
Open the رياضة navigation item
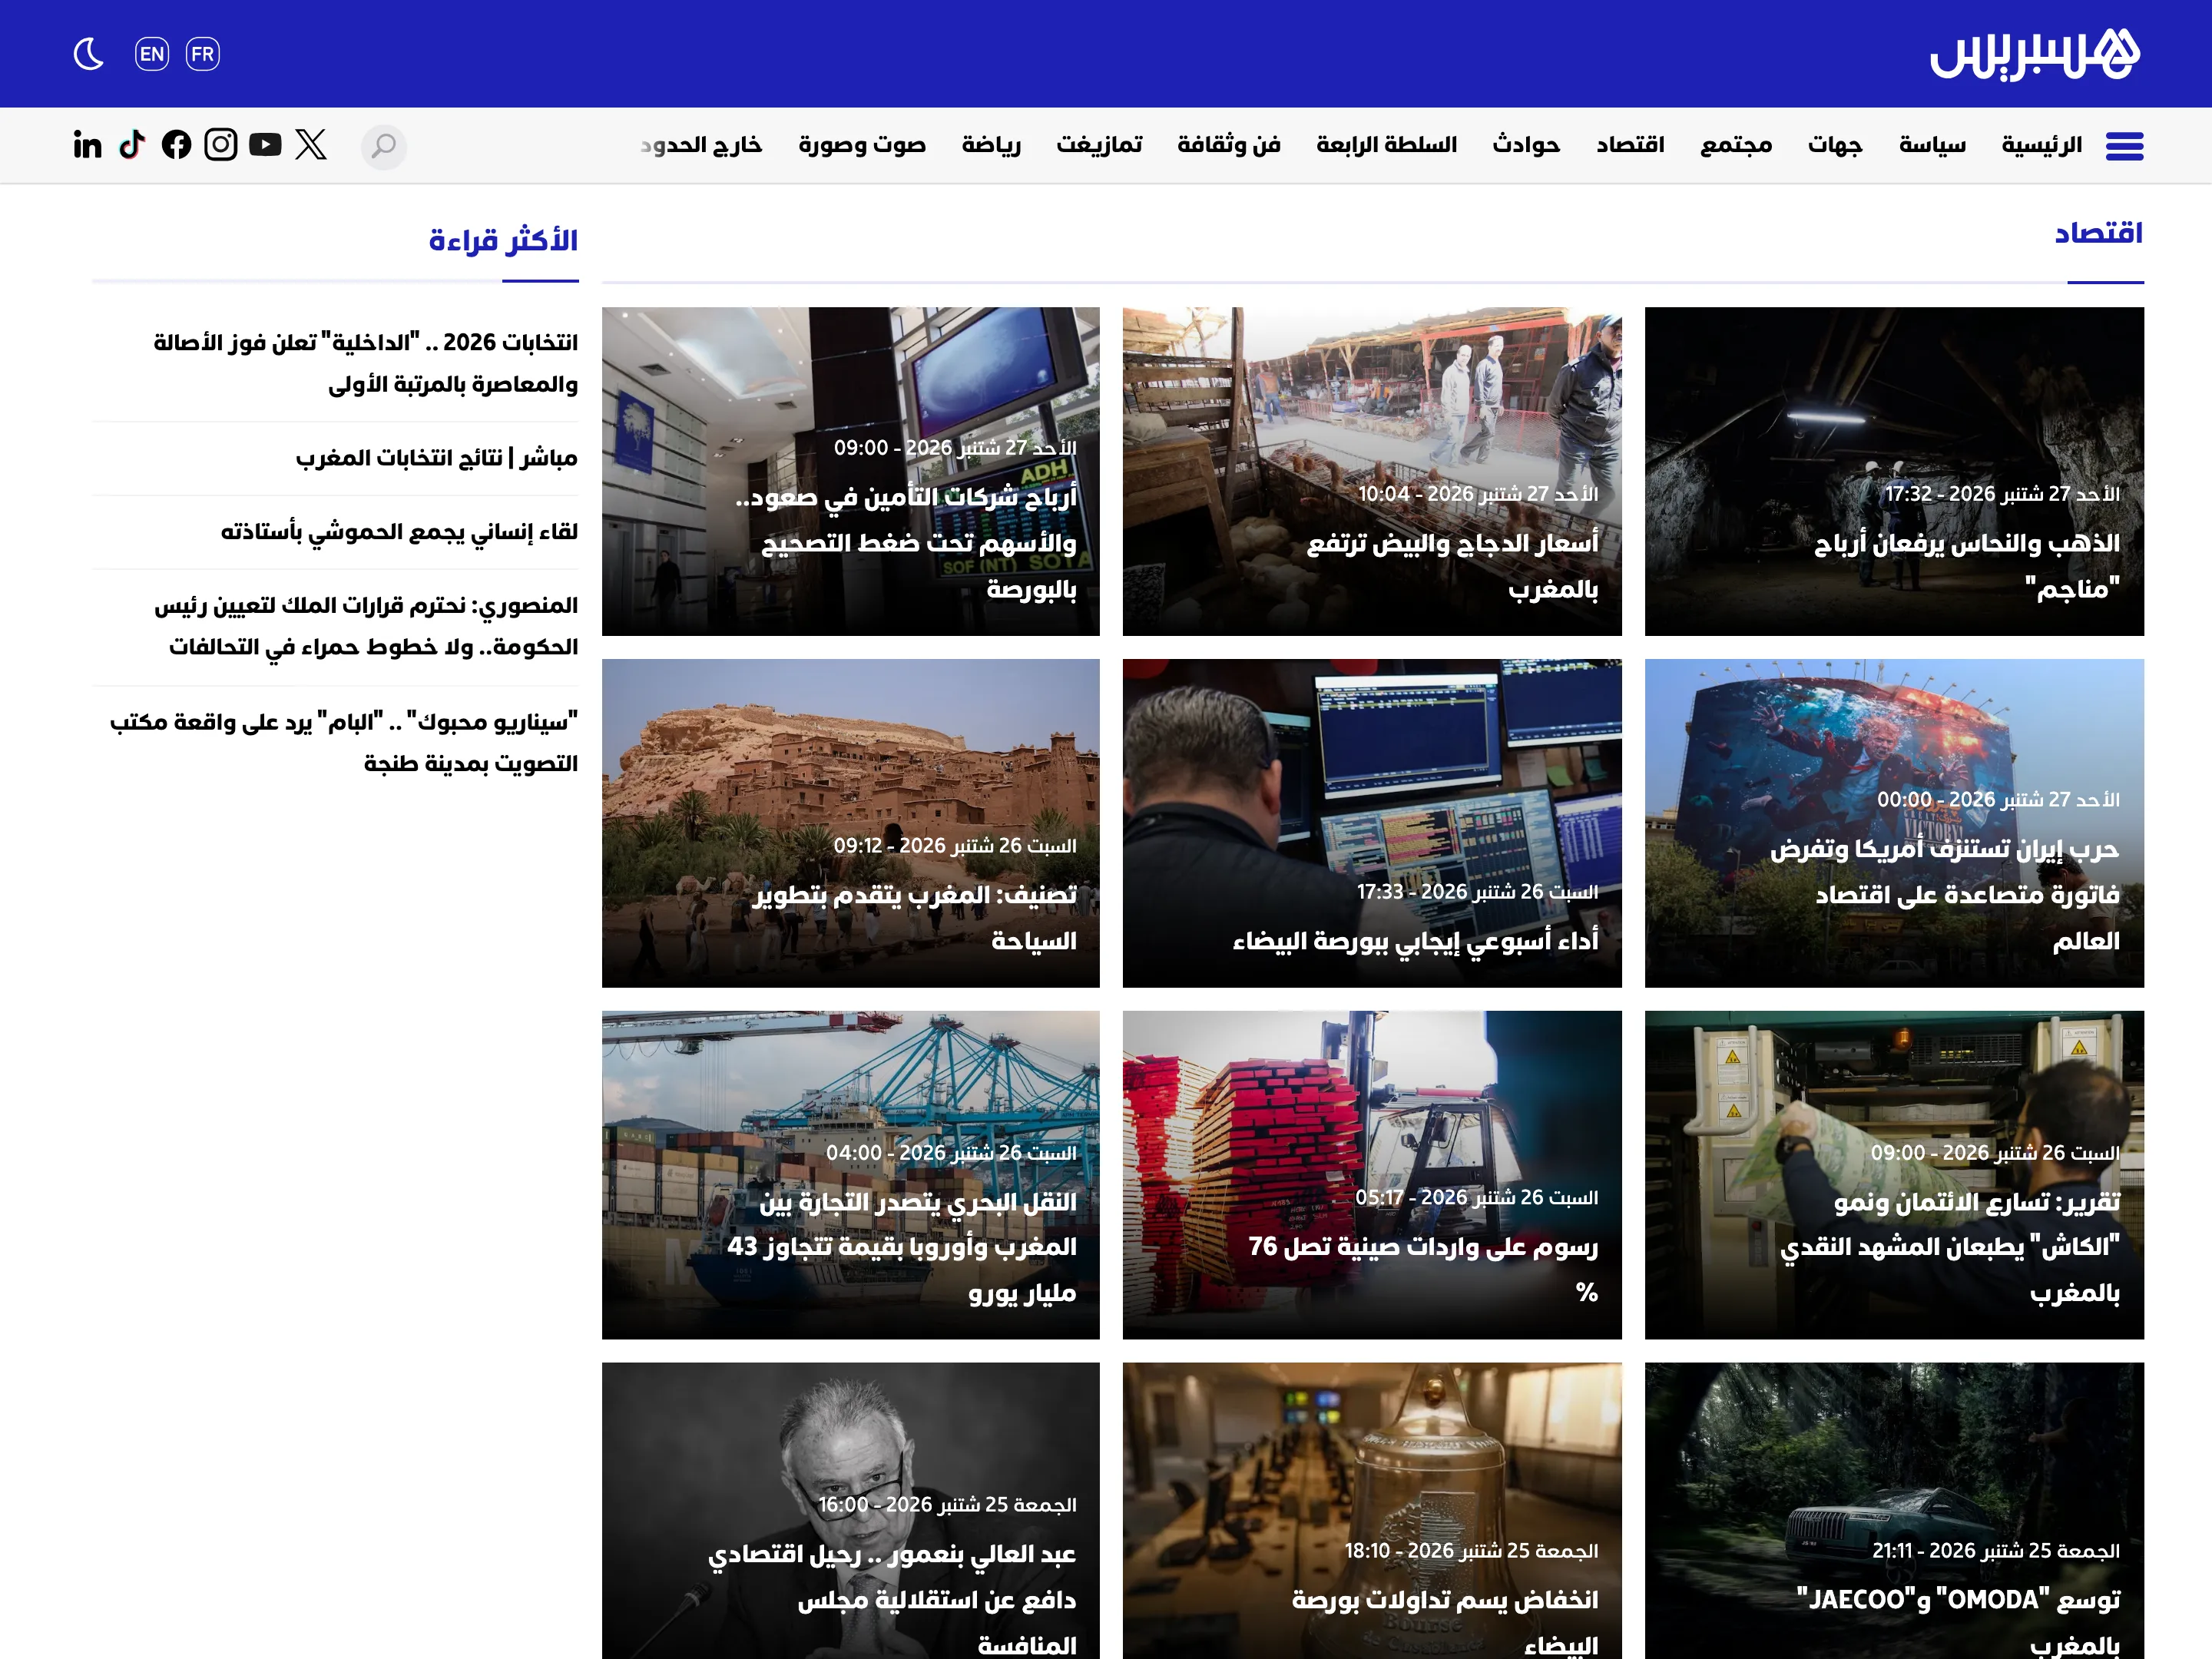[x=991, y=145]
